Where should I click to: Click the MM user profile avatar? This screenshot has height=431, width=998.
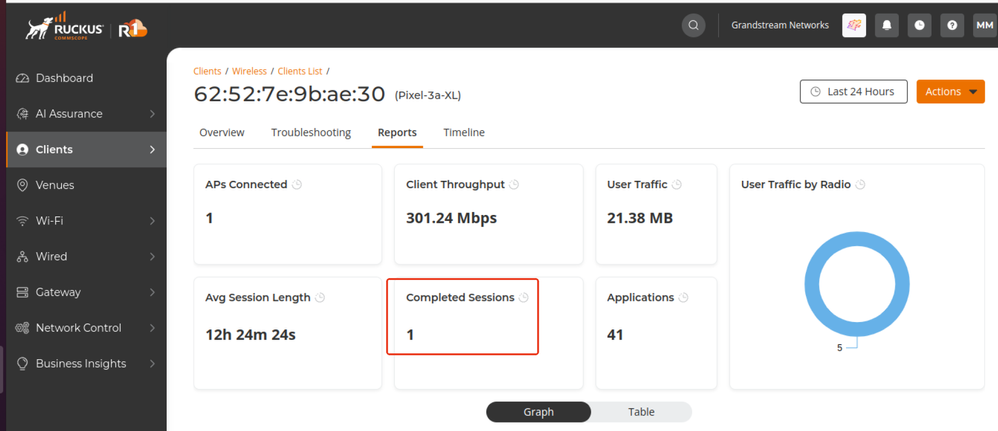click(x=984, y=26)
